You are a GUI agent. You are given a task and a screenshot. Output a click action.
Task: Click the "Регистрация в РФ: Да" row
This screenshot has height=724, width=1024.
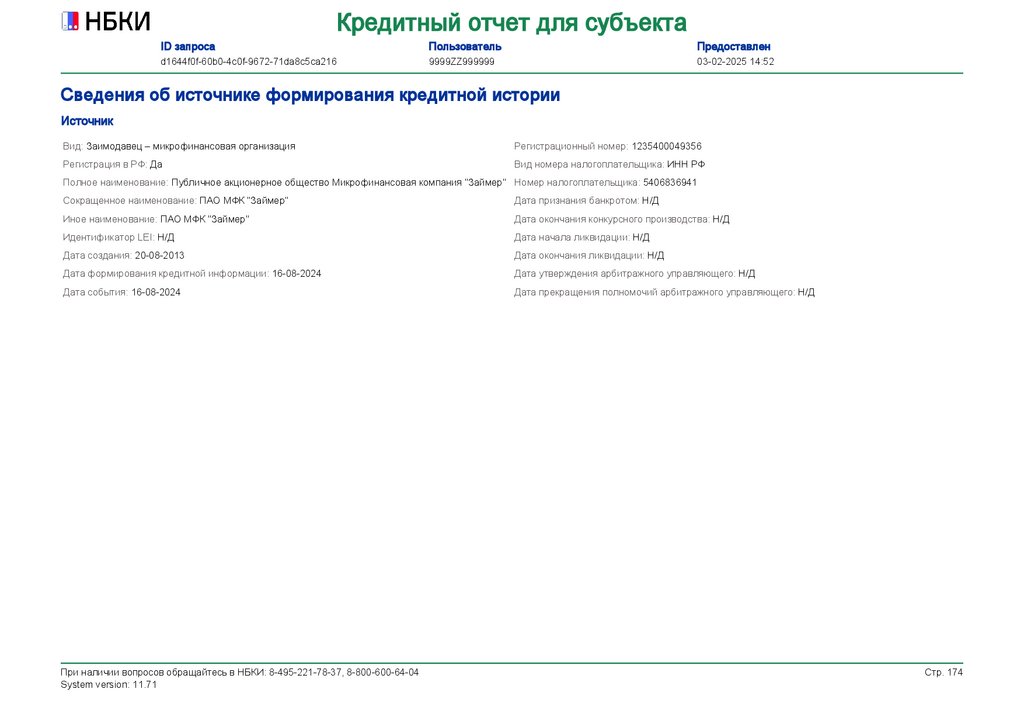tap(112, 165)
